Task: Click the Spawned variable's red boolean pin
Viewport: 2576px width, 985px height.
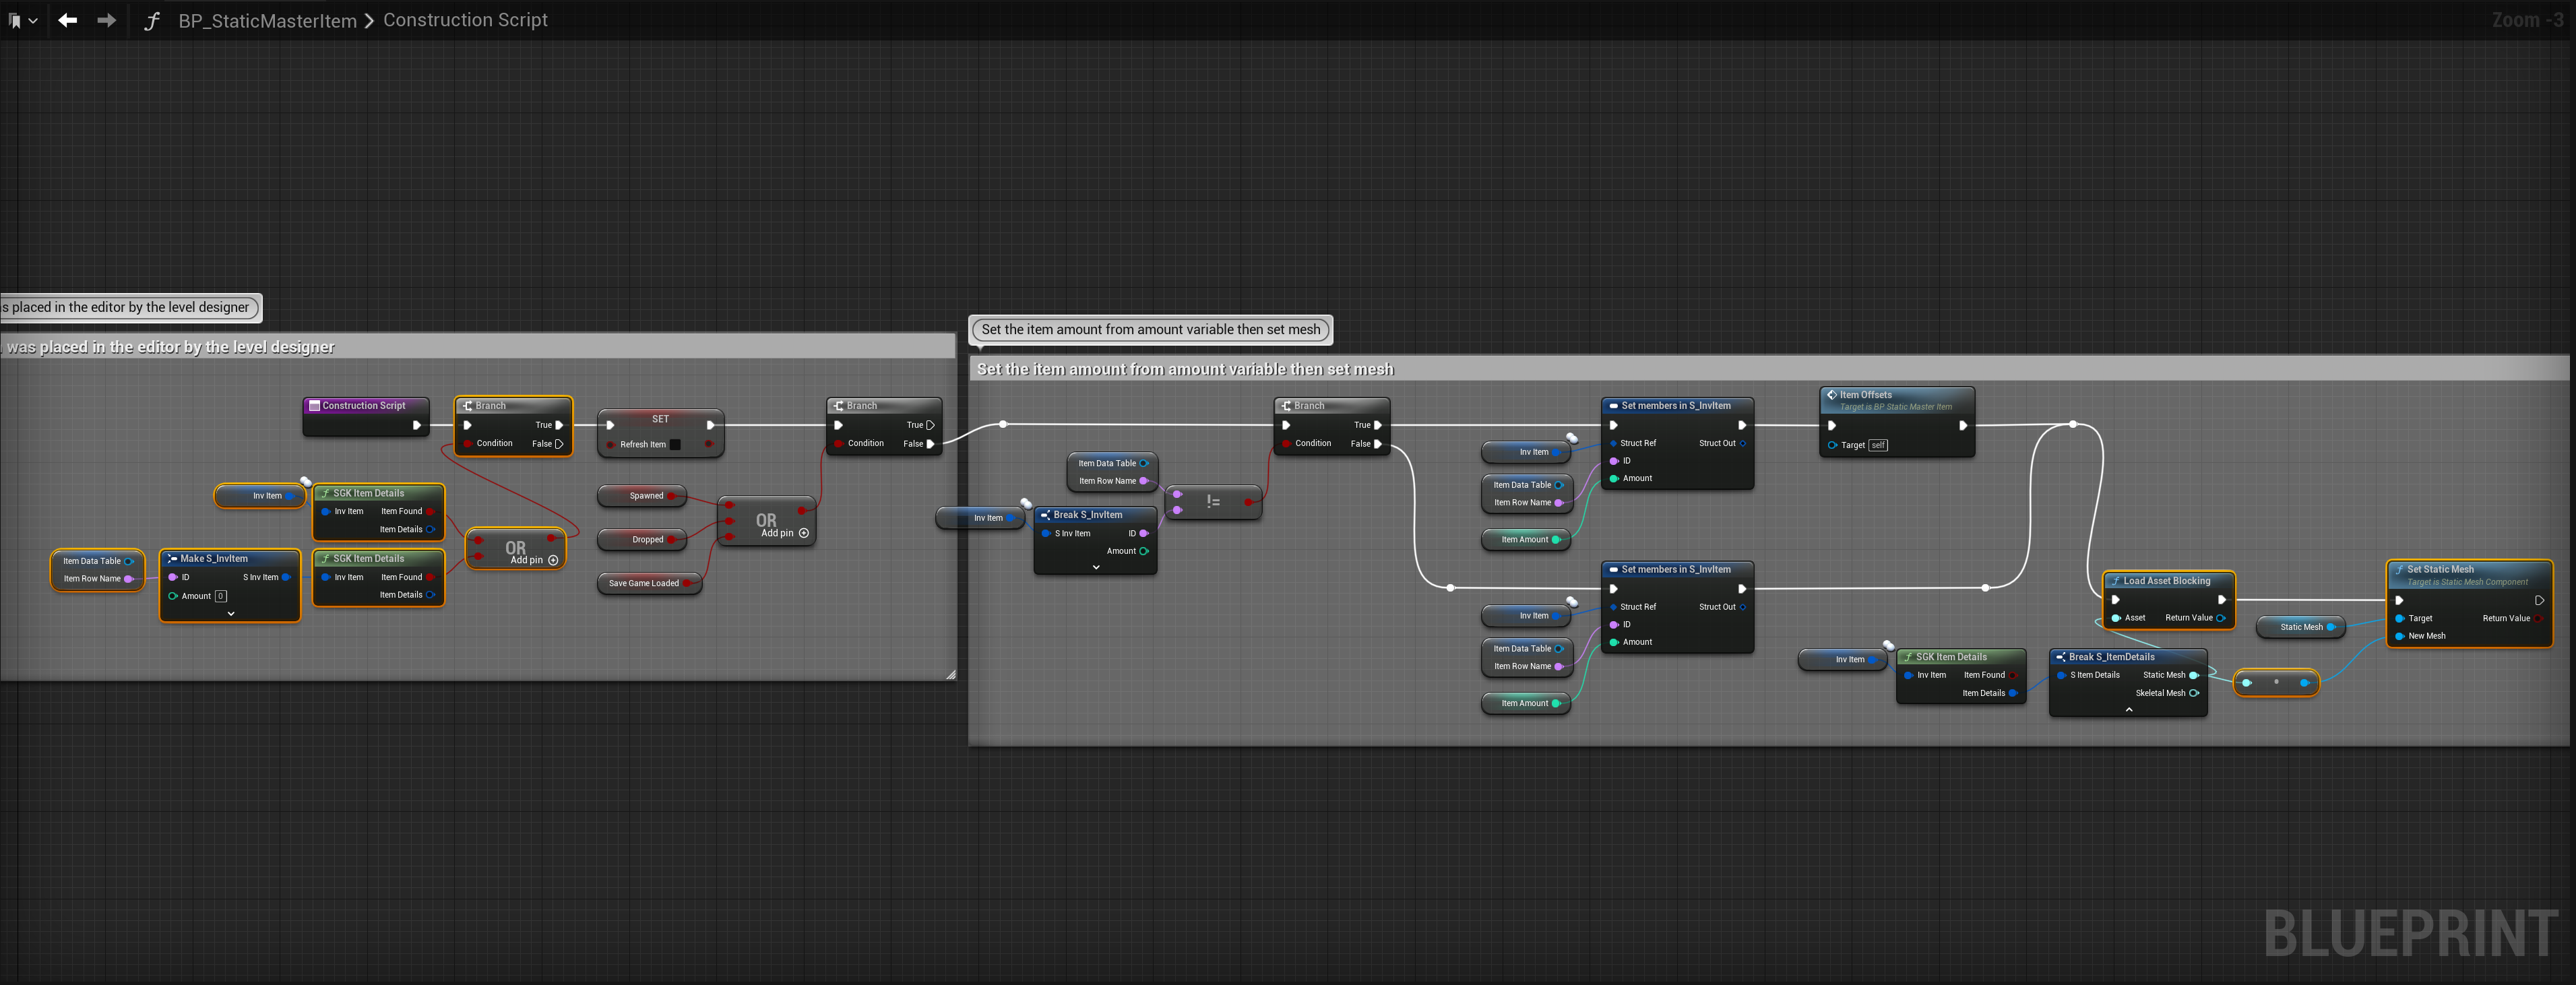Action: 671,496
